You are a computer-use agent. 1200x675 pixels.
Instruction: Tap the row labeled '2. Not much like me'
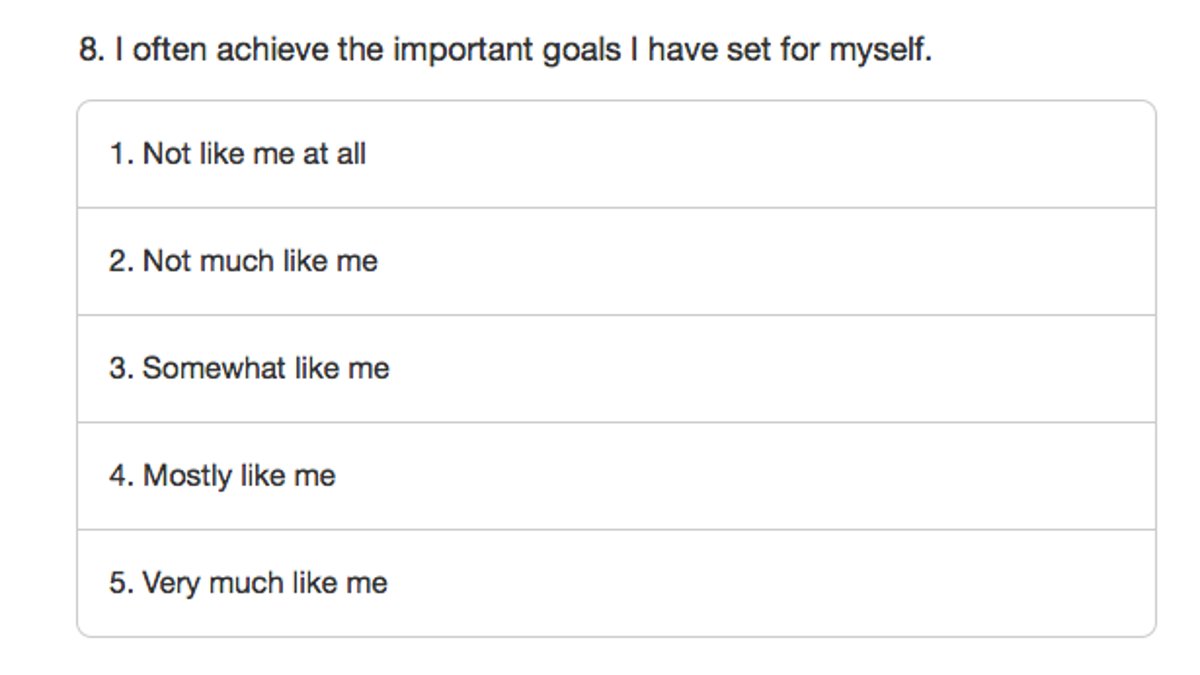[x=616, y=261]
